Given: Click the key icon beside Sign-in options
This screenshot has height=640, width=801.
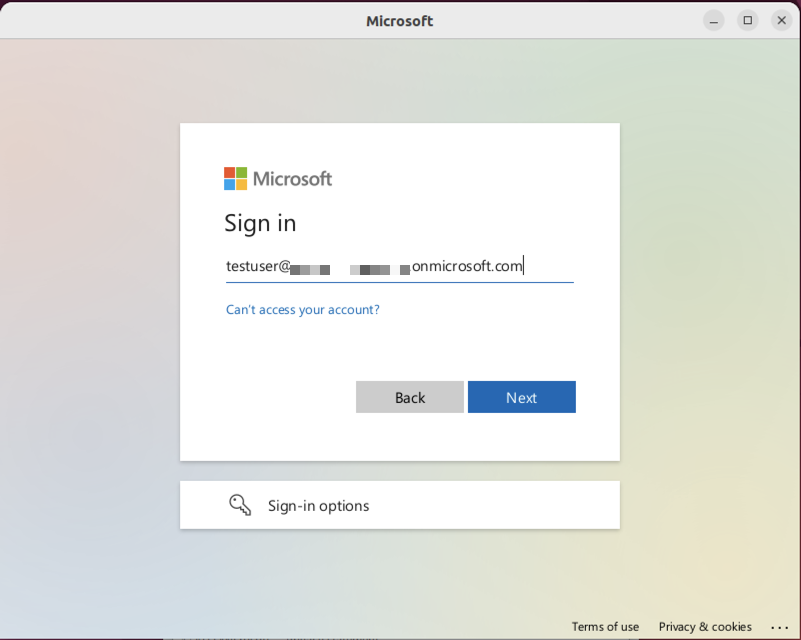Looking at the screenshot, I should tap(240, 505).
